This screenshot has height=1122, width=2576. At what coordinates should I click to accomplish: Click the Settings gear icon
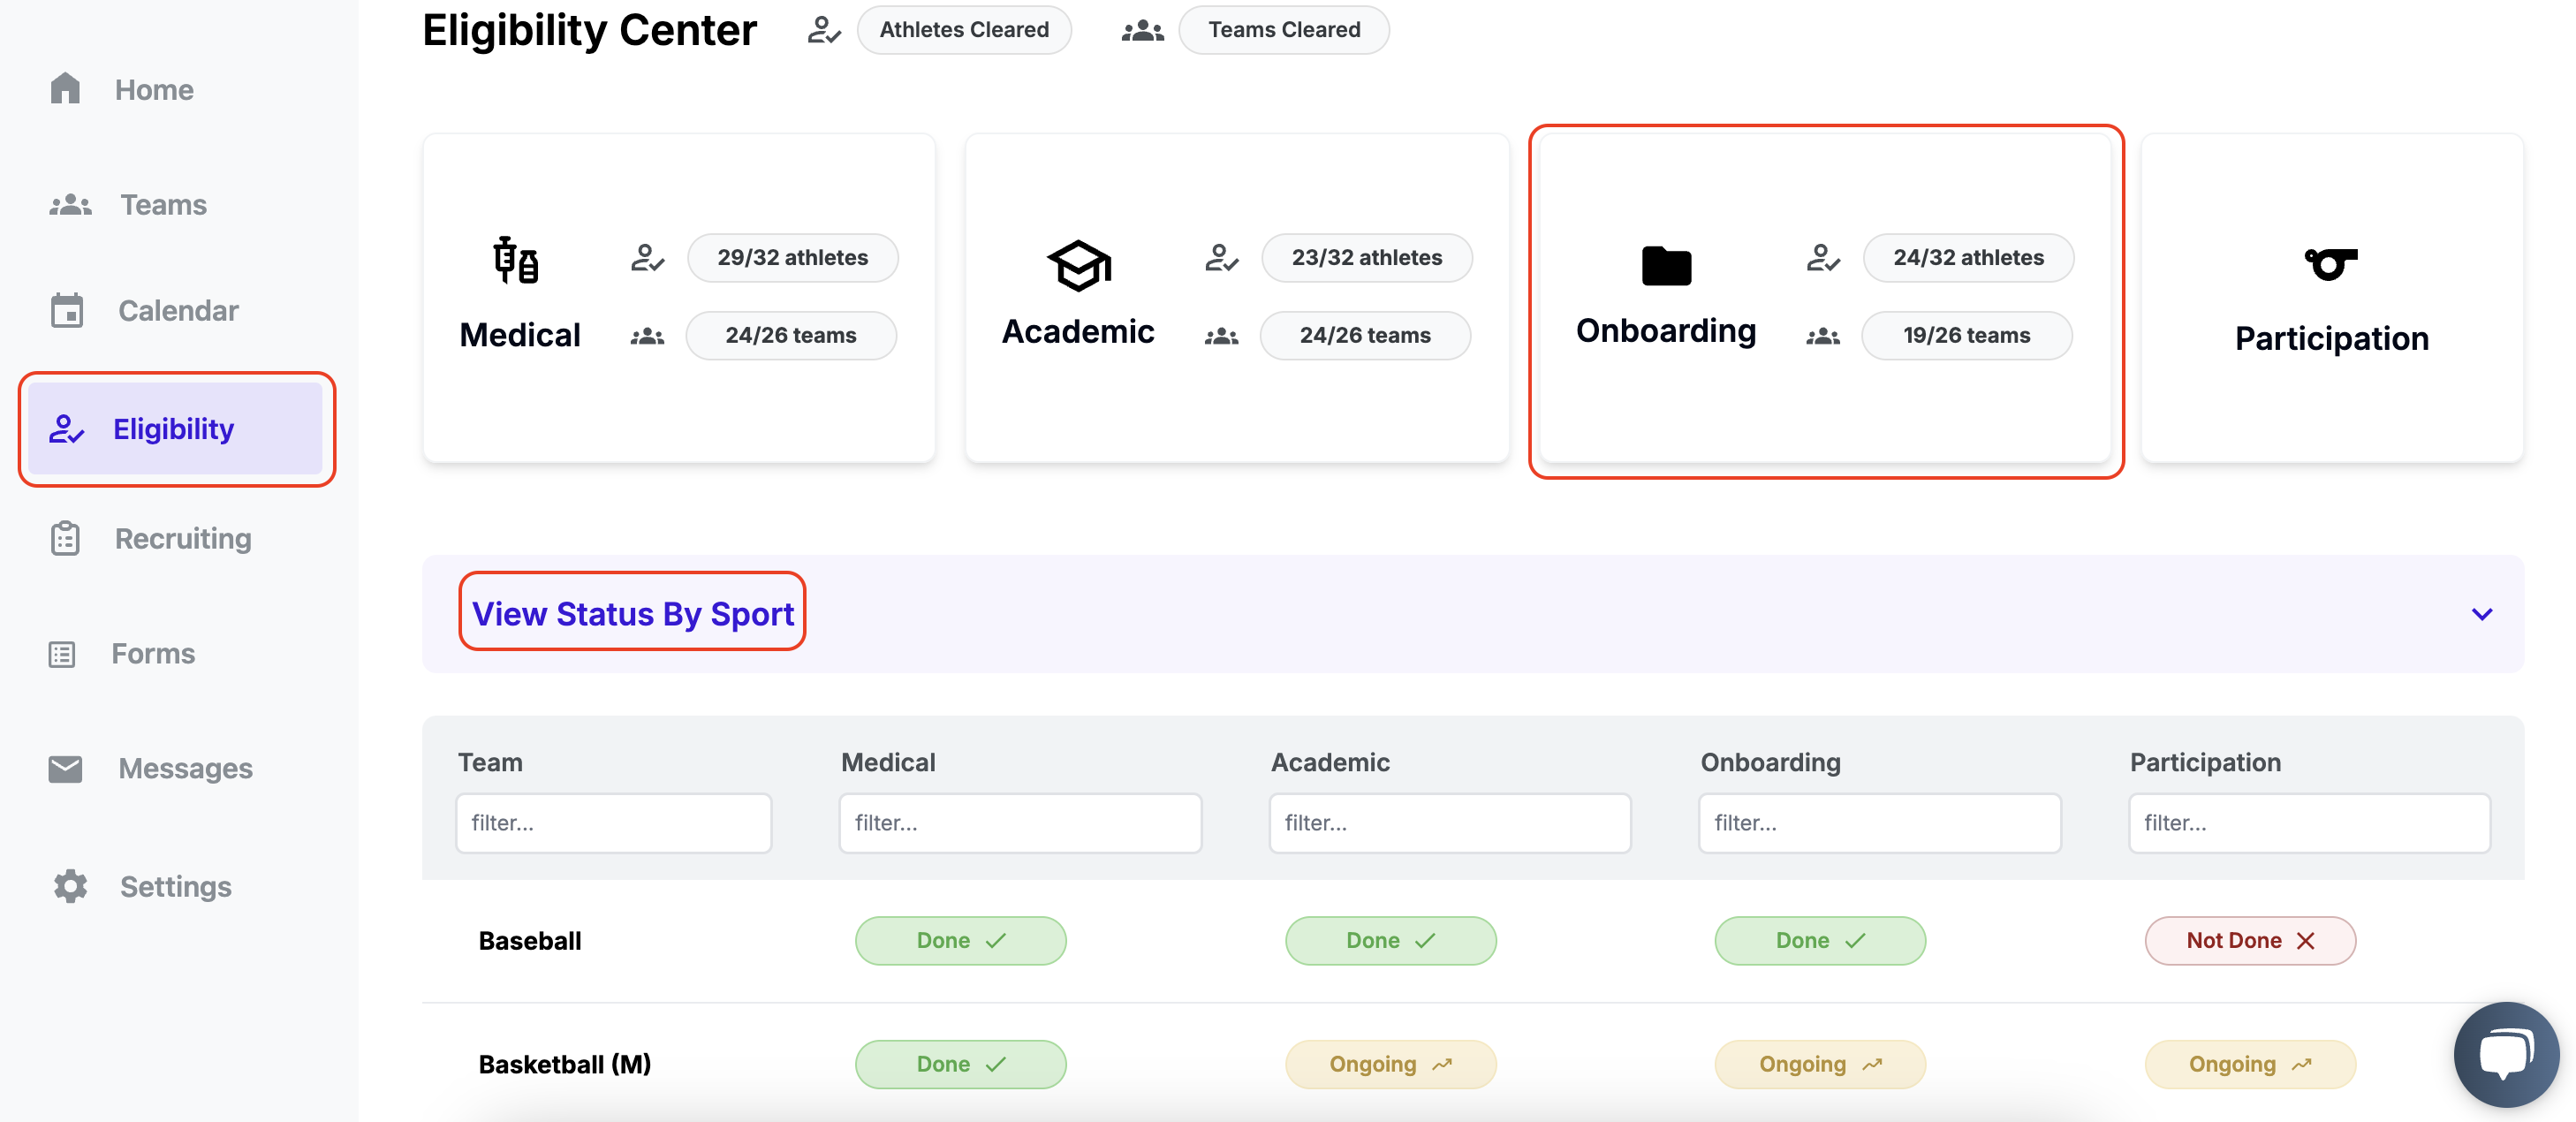70,886
